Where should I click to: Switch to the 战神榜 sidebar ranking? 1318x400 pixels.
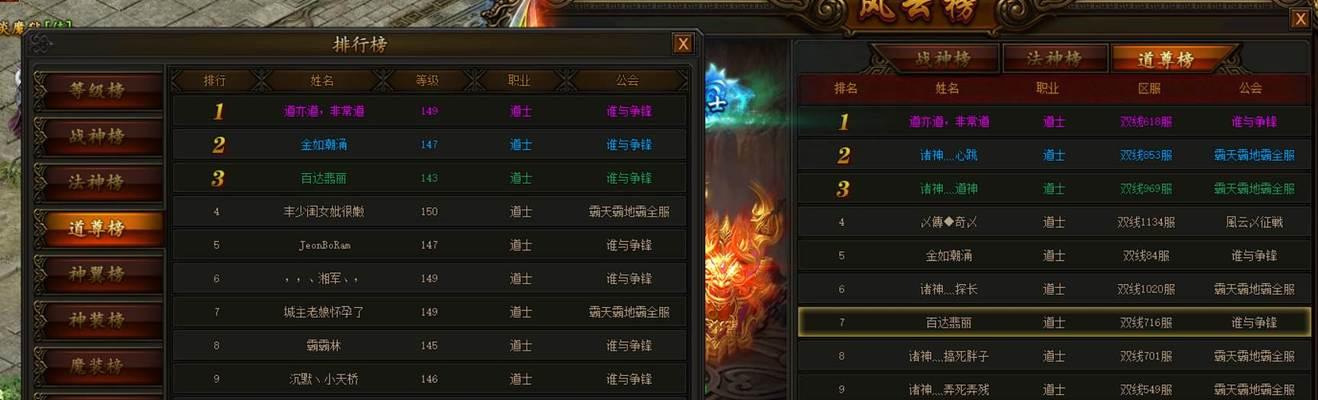tap(99, 137)
